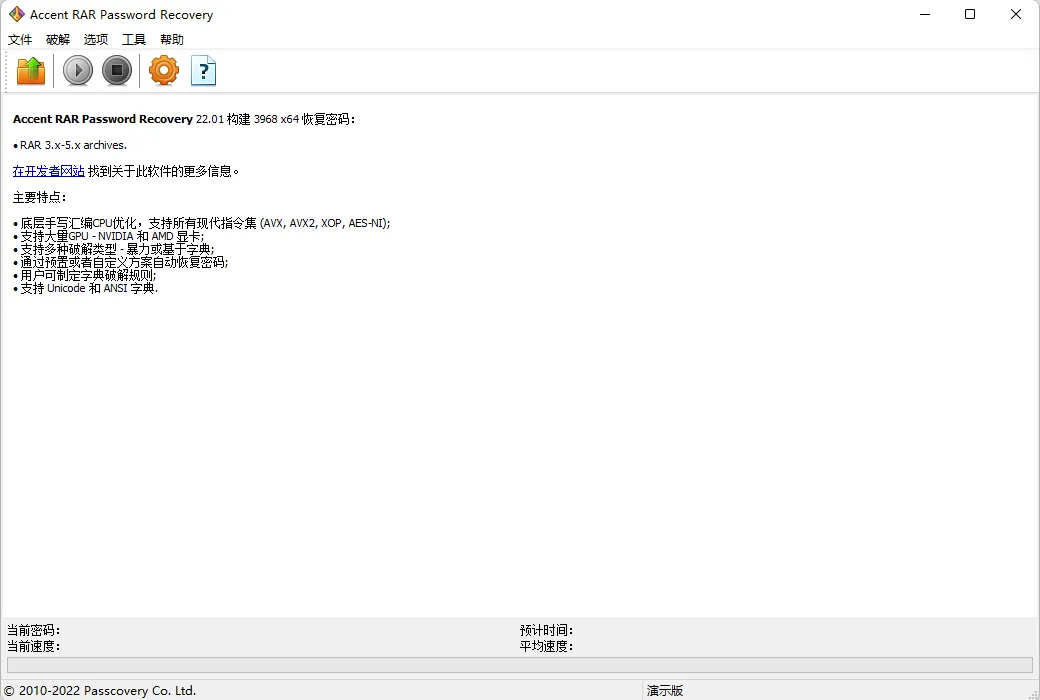Image resolution: width=1040 pixels, height=700 pixels.
Task: Open the 工具 menu
Action: 133,40
